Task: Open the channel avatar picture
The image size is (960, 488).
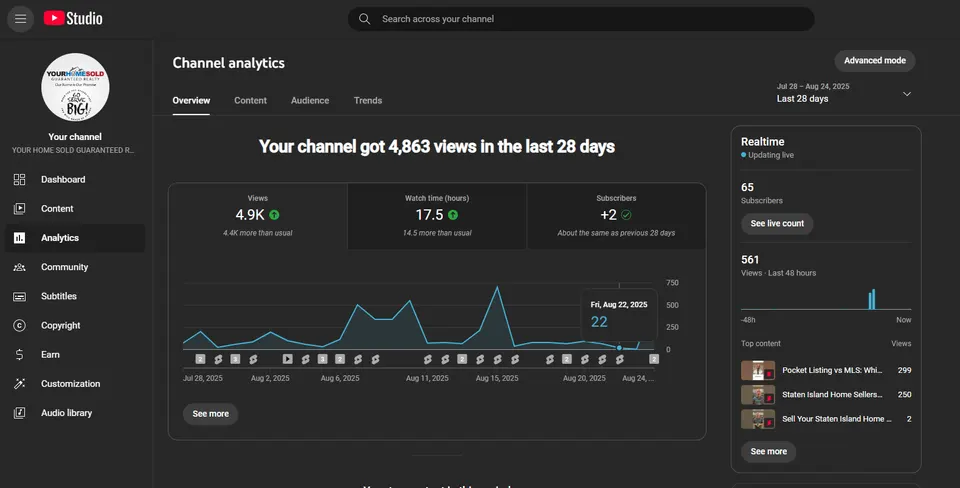Action: click(x=75, y=87)
